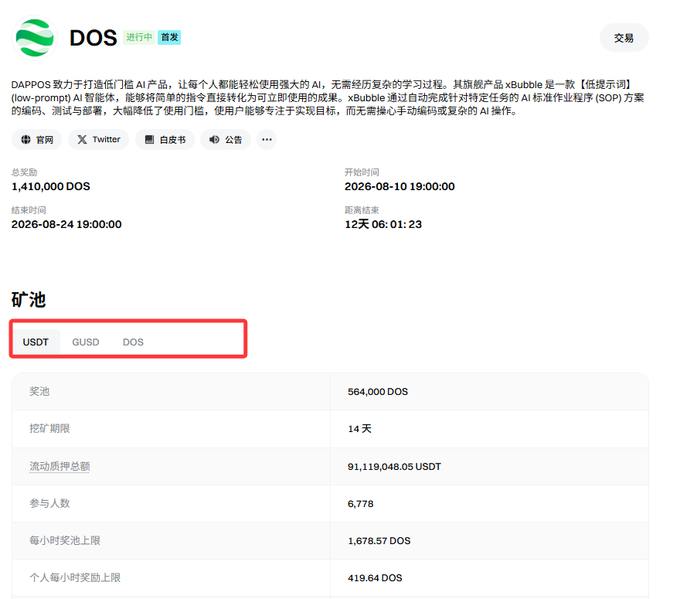Click the 419.64 DOS personal cap value

375,578
